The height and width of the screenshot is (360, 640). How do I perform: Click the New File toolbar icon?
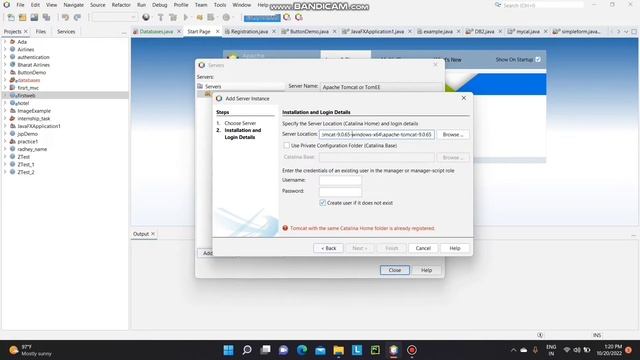(x=11, y=18)
